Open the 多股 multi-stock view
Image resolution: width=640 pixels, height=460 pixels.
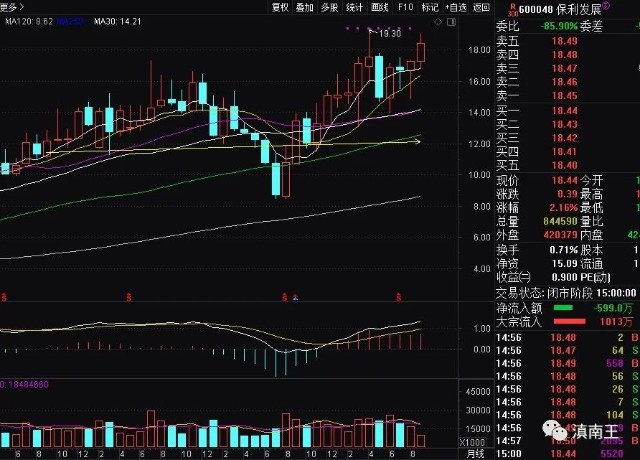(x=329, y=7)
